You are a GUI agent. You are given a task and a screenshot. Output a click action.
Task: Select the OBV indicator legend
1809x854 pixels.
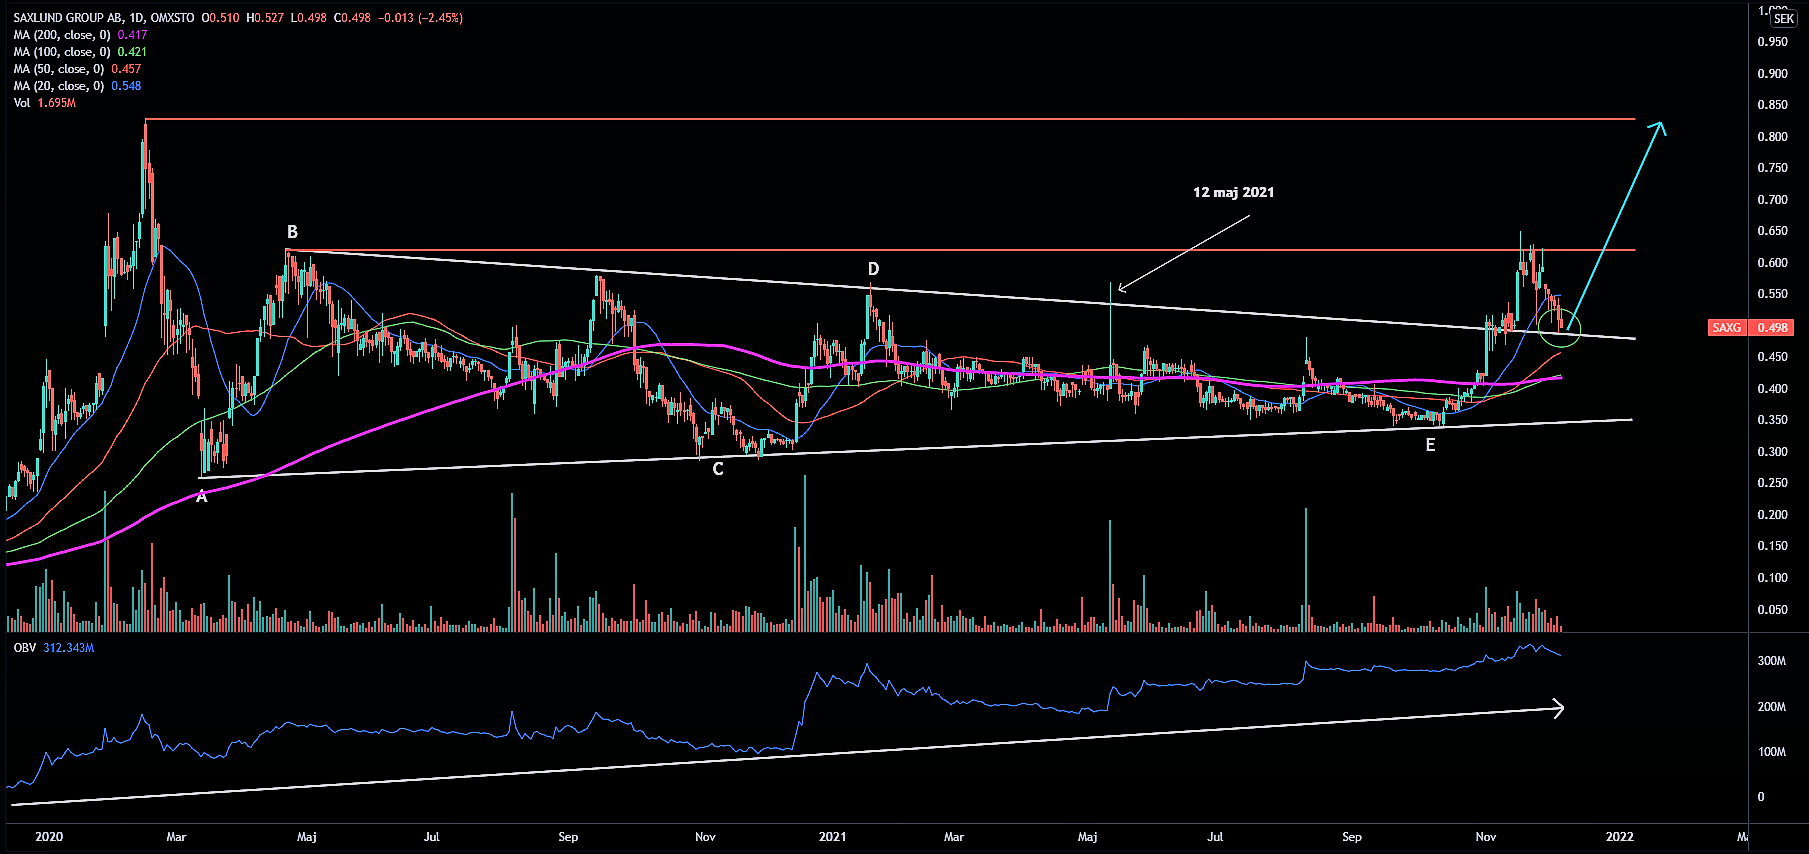click(x=25, y=648)
